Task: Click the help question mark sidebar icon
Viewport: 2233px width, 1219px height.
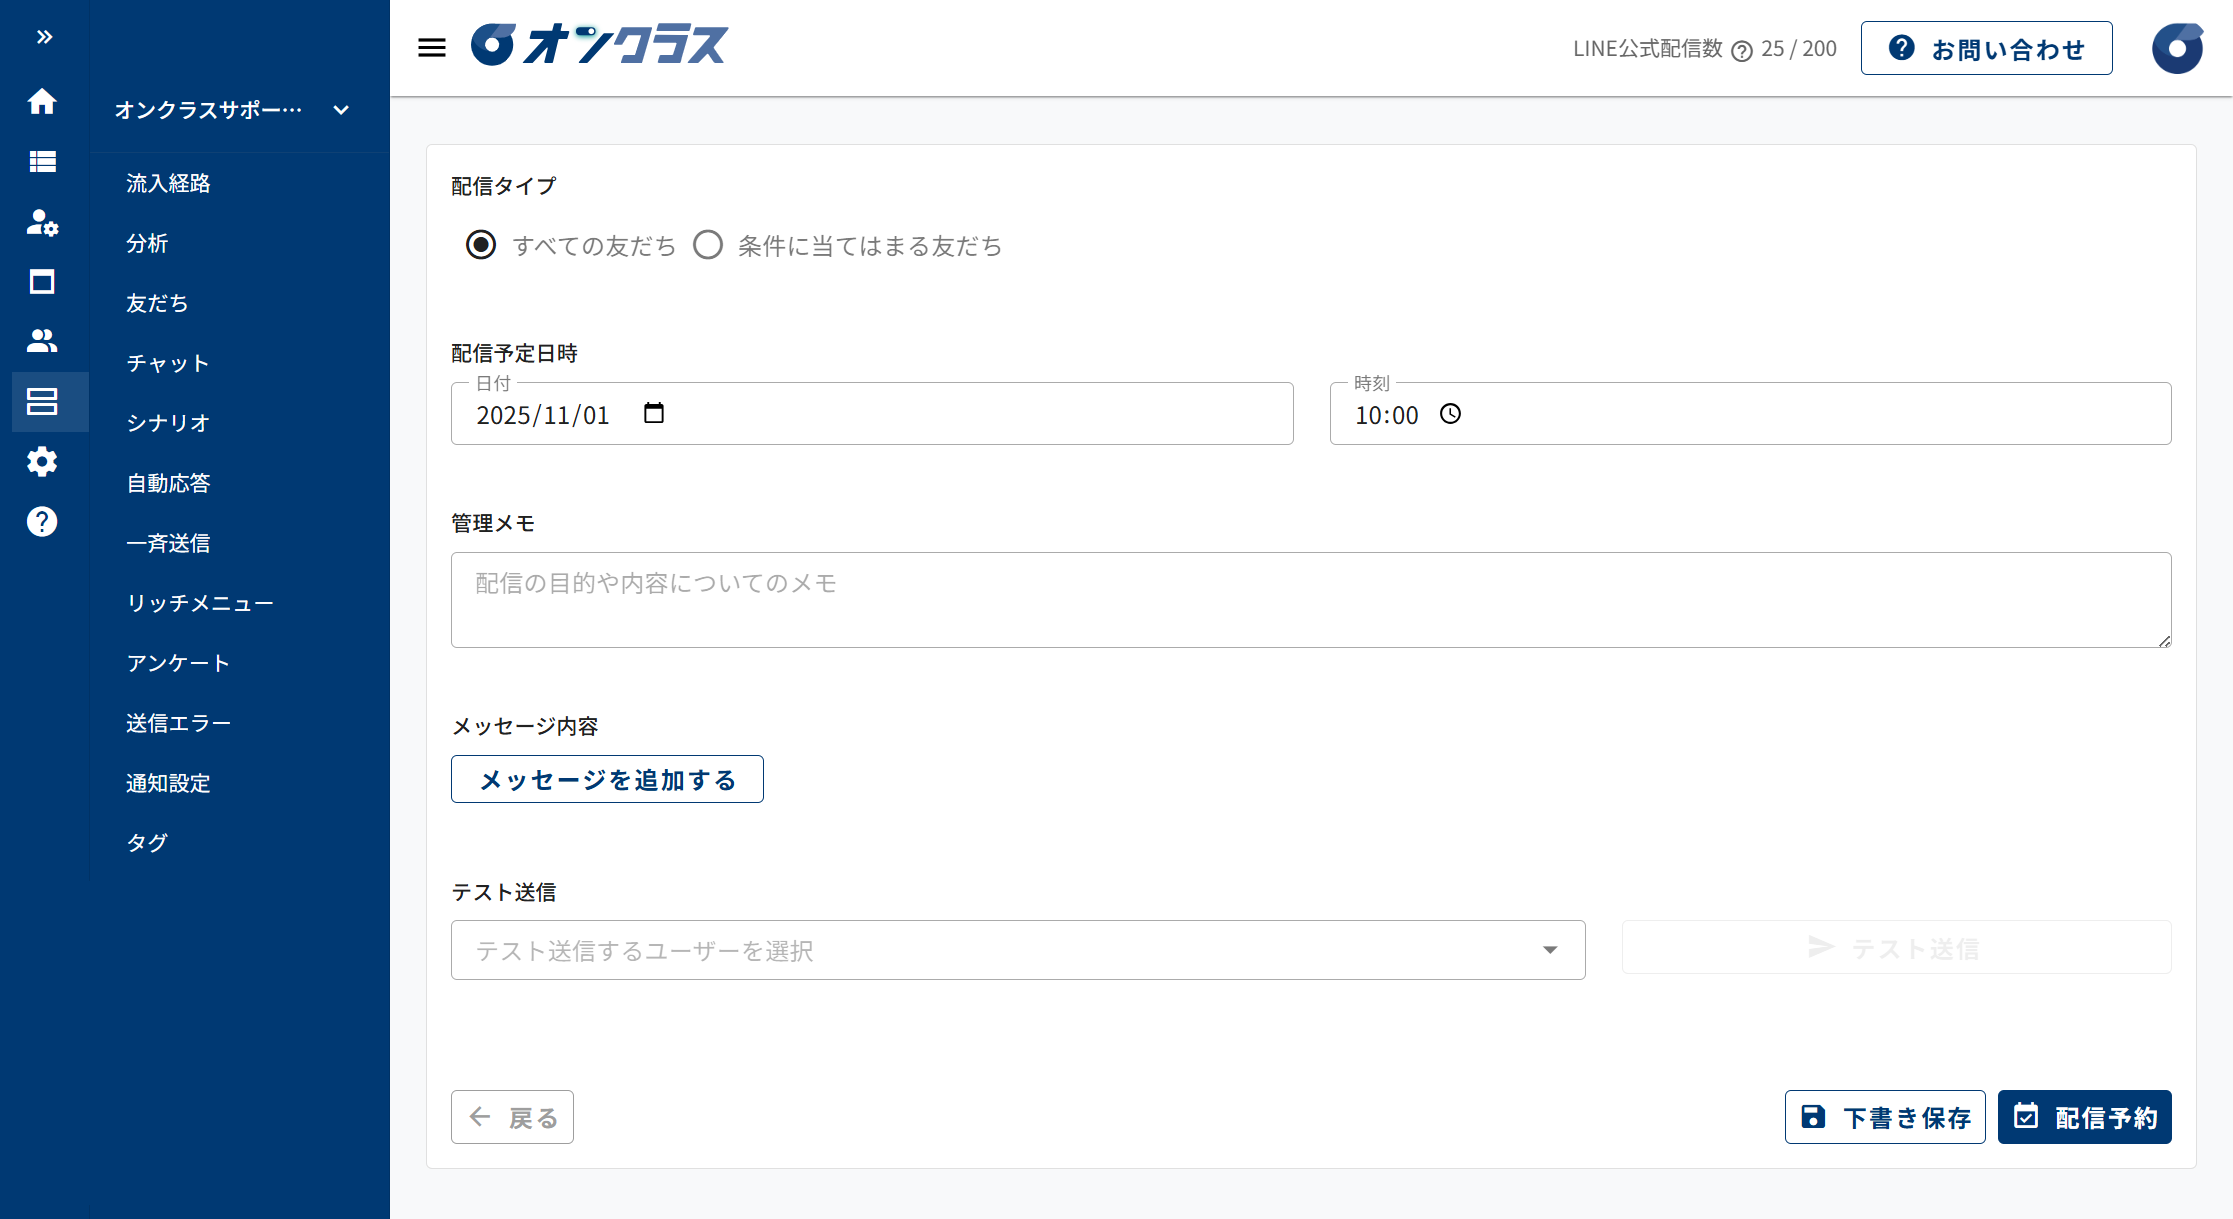Action: [x=42, y=521]
